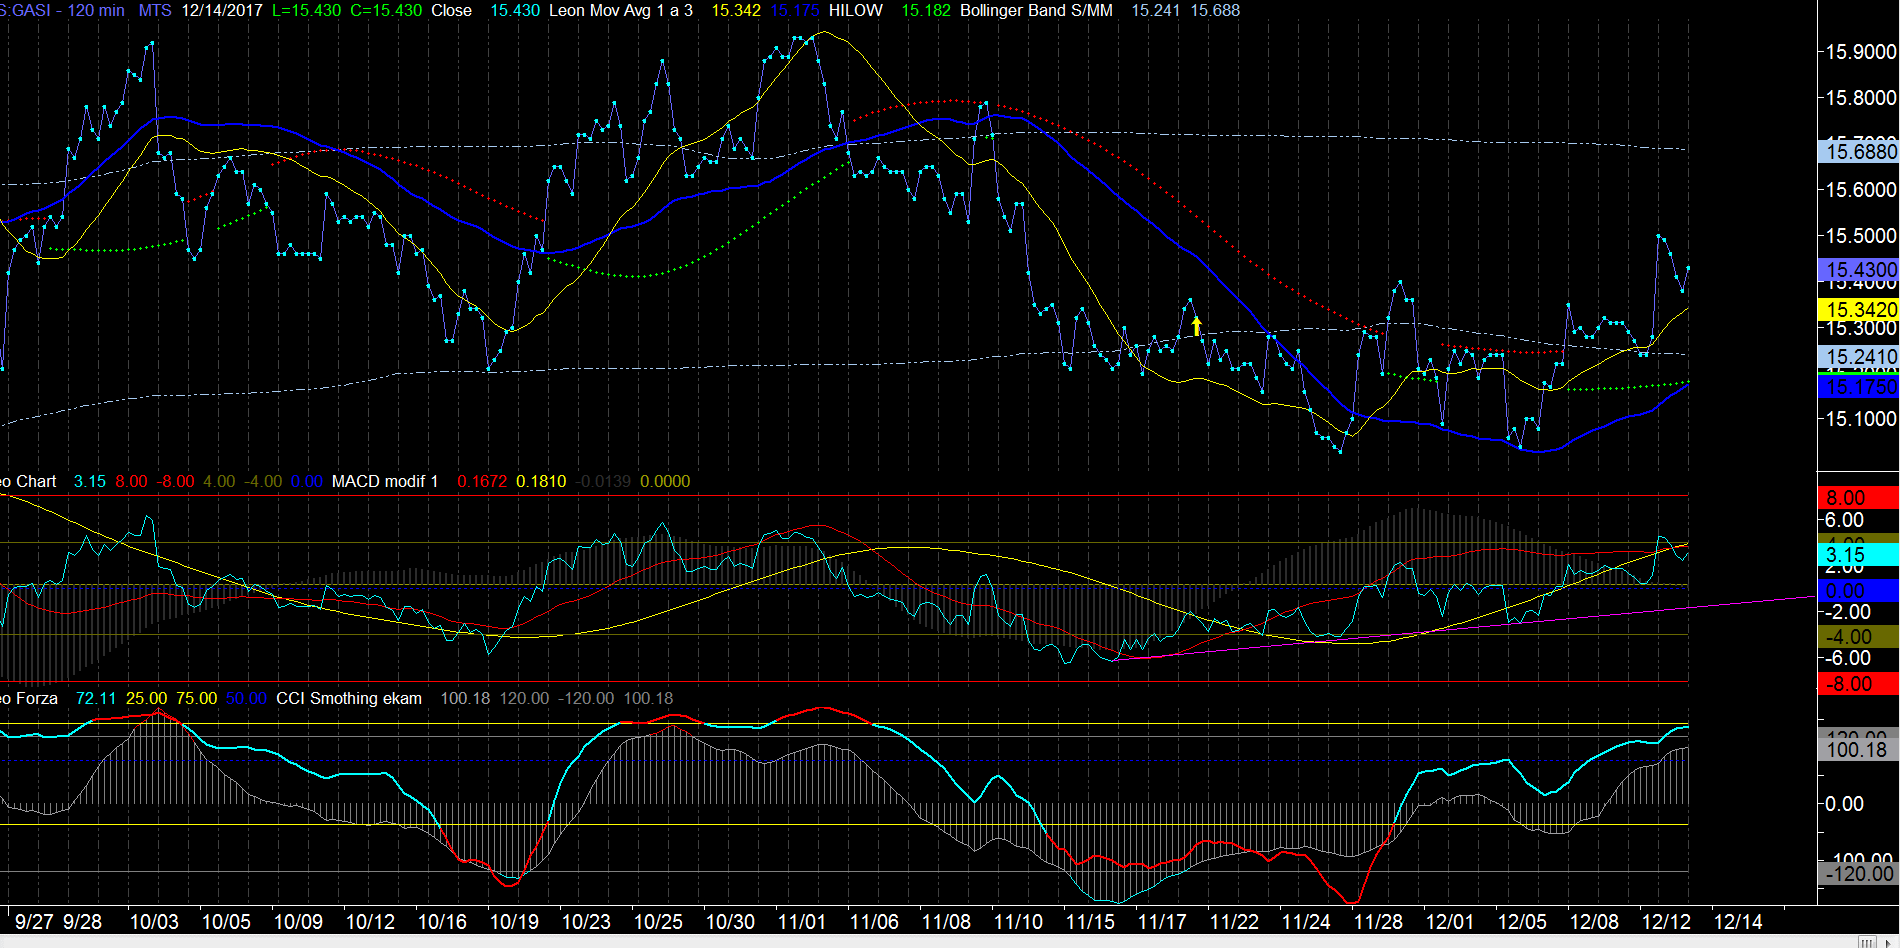Select the -120.00 tag on the CCI axis
1900x948 pixels.
(1858, 874)
